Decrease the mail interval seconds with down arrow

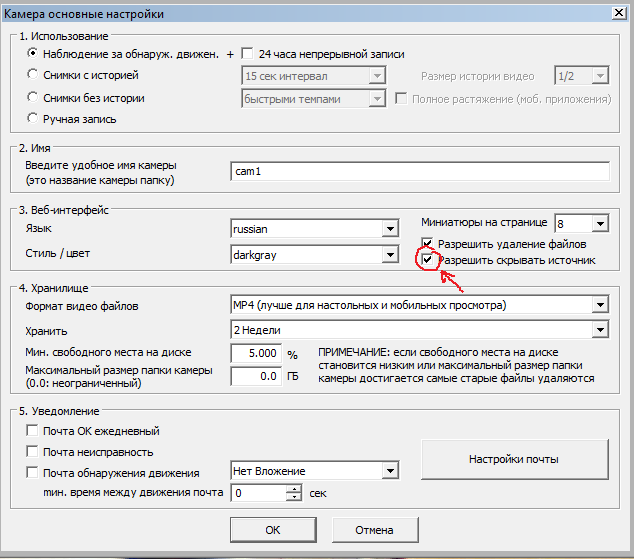(x=294, y=498)
